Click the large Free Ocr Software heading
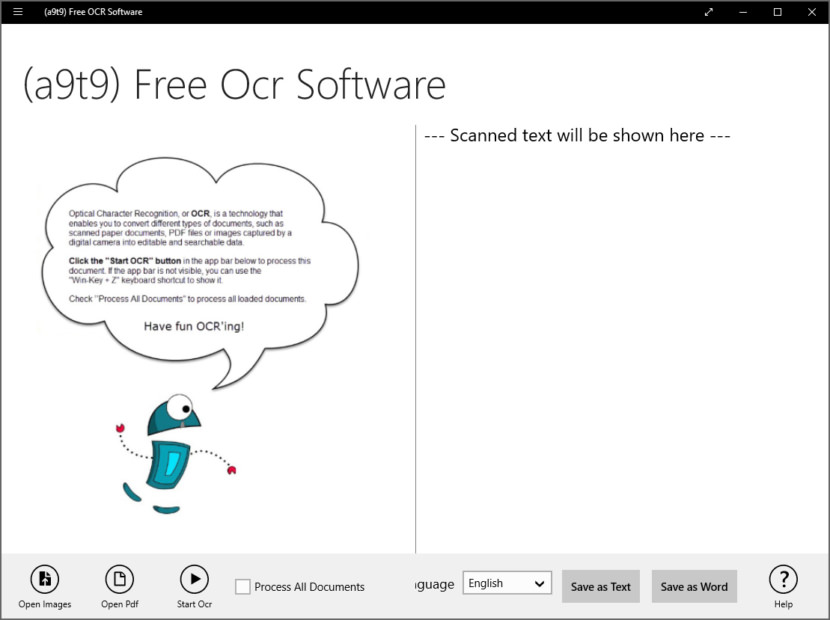This screenshot has width=830, height=620. 234,85
